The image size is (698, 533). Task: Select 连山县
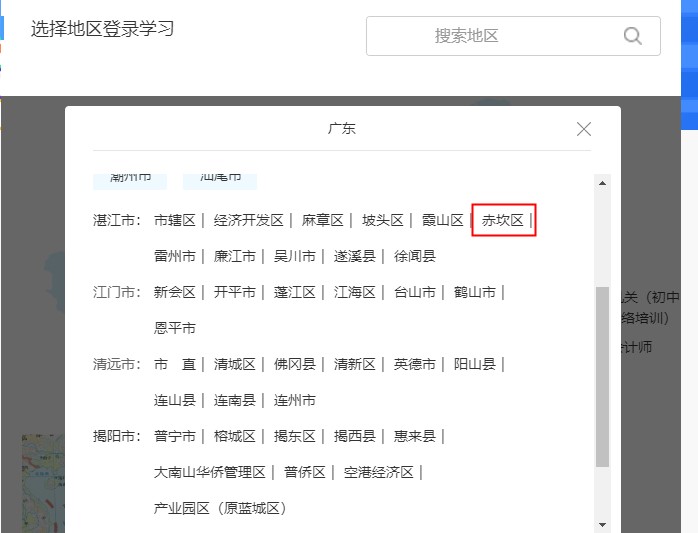(x=174, y=400)
